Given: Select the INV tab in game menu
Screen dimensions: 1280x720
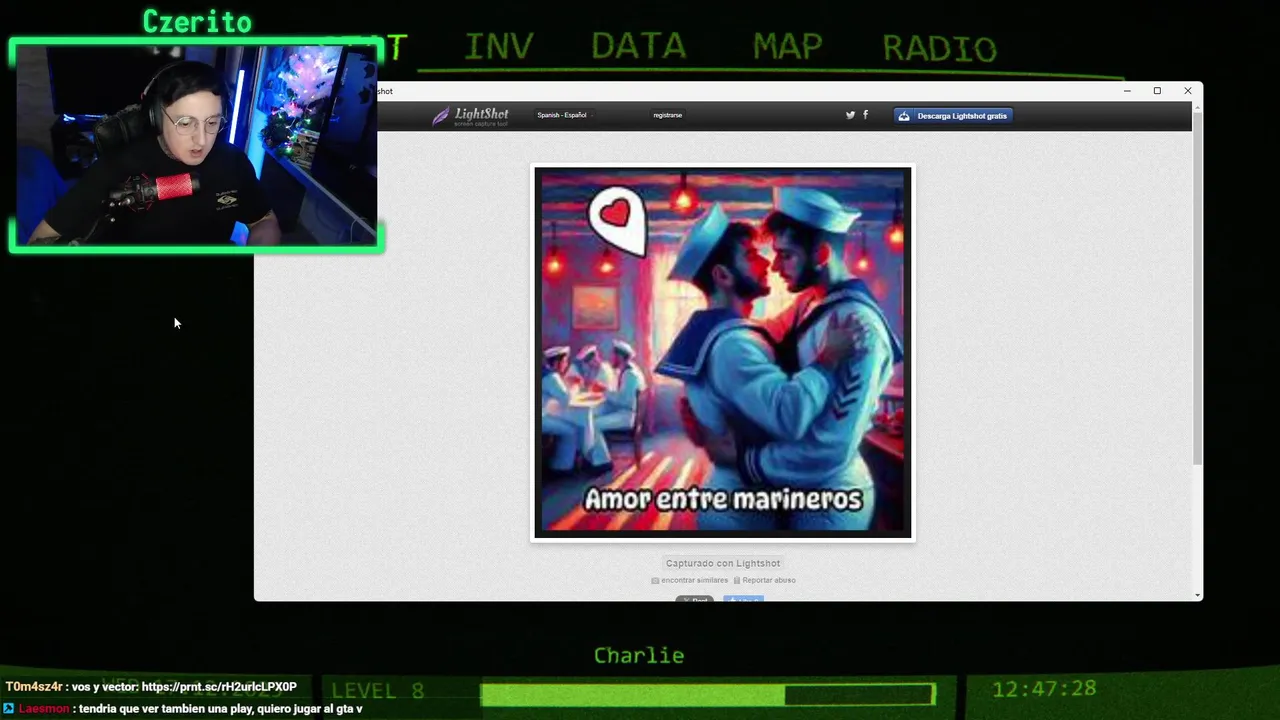Looking at the screenshot, I should tap(498, 46).
